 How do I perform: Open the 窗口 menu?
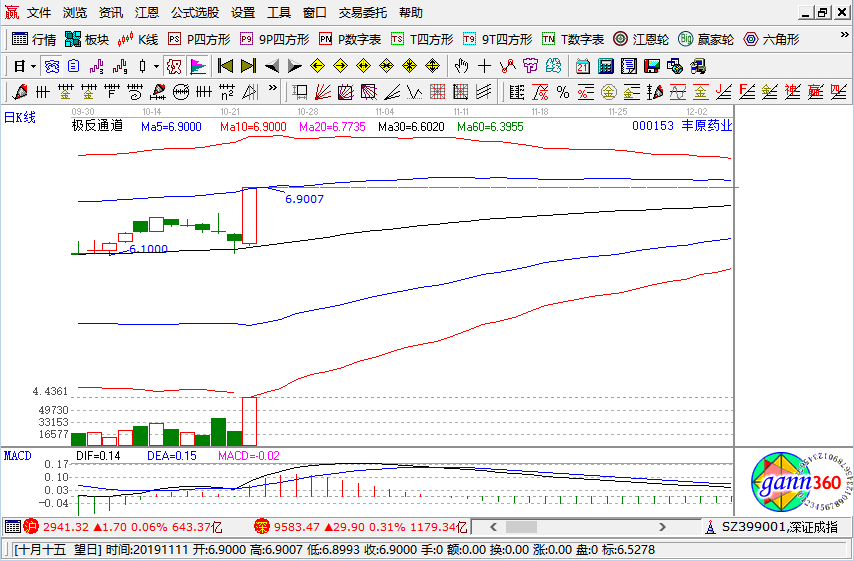[314, 12]
